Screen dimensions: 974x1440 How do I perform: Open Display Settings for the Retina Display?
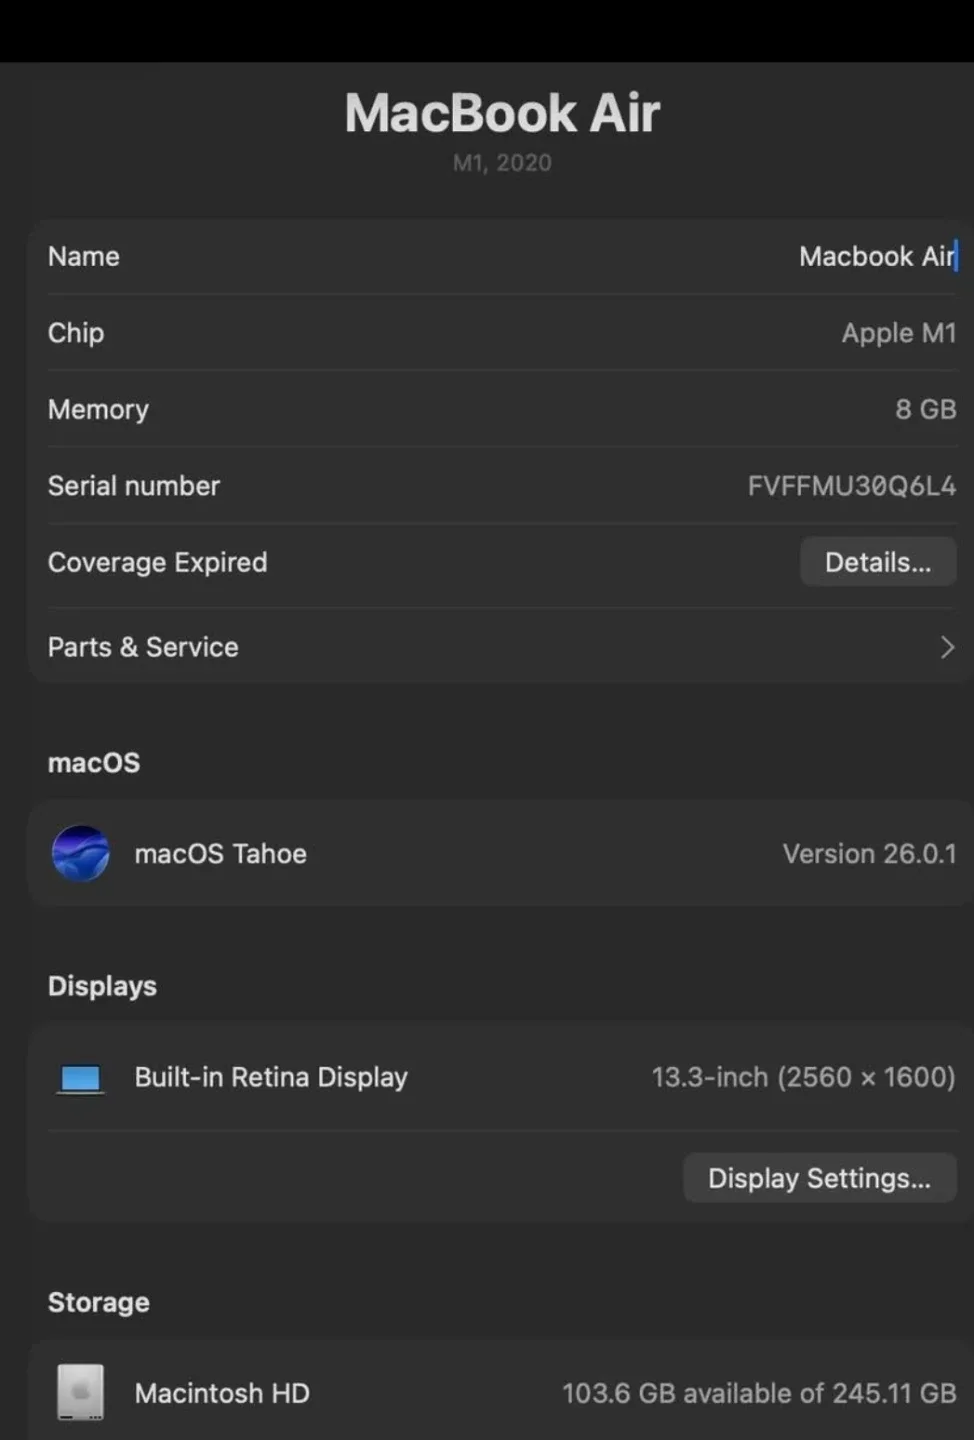point(818,1177)
